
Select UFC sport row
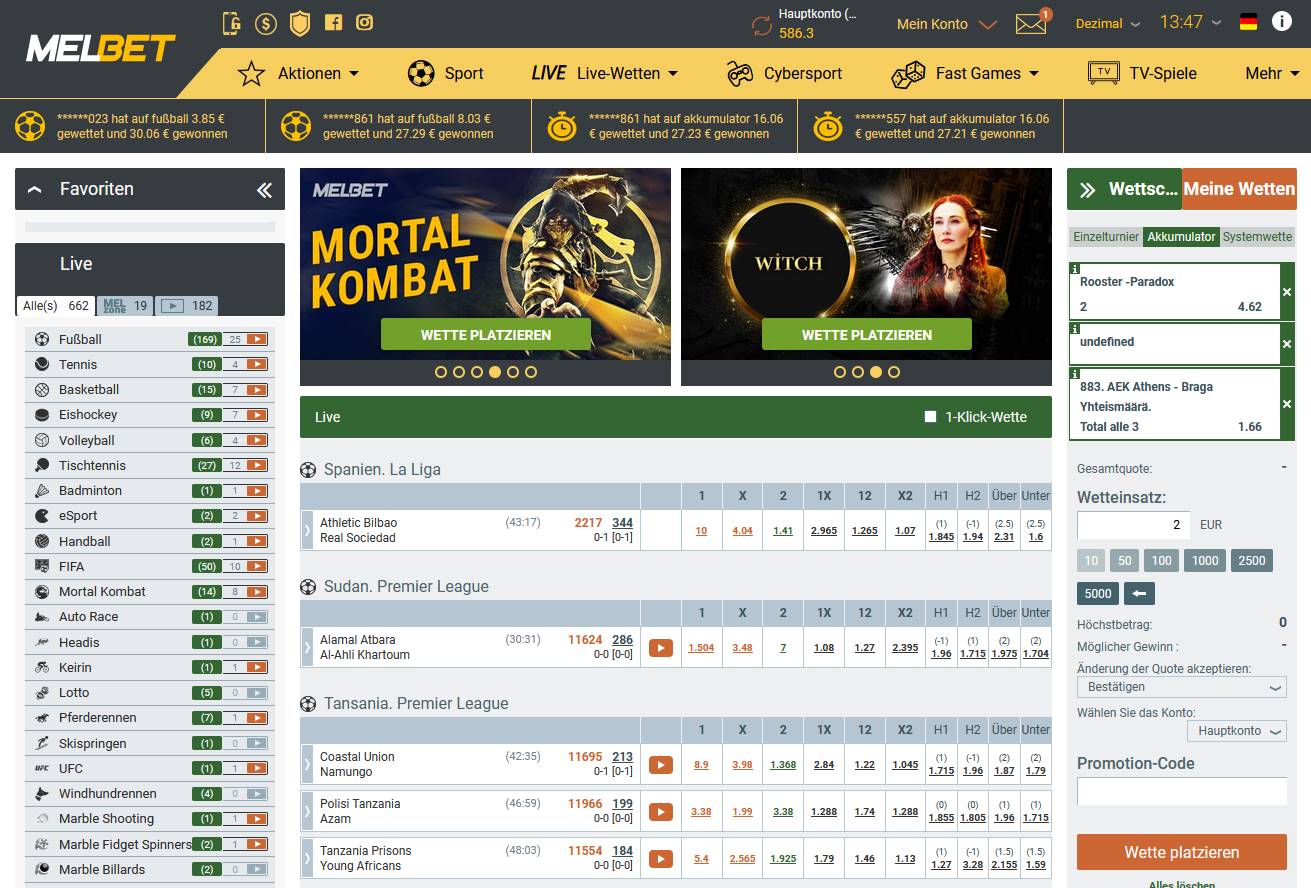pyautogui.click(x=150, y=768)
